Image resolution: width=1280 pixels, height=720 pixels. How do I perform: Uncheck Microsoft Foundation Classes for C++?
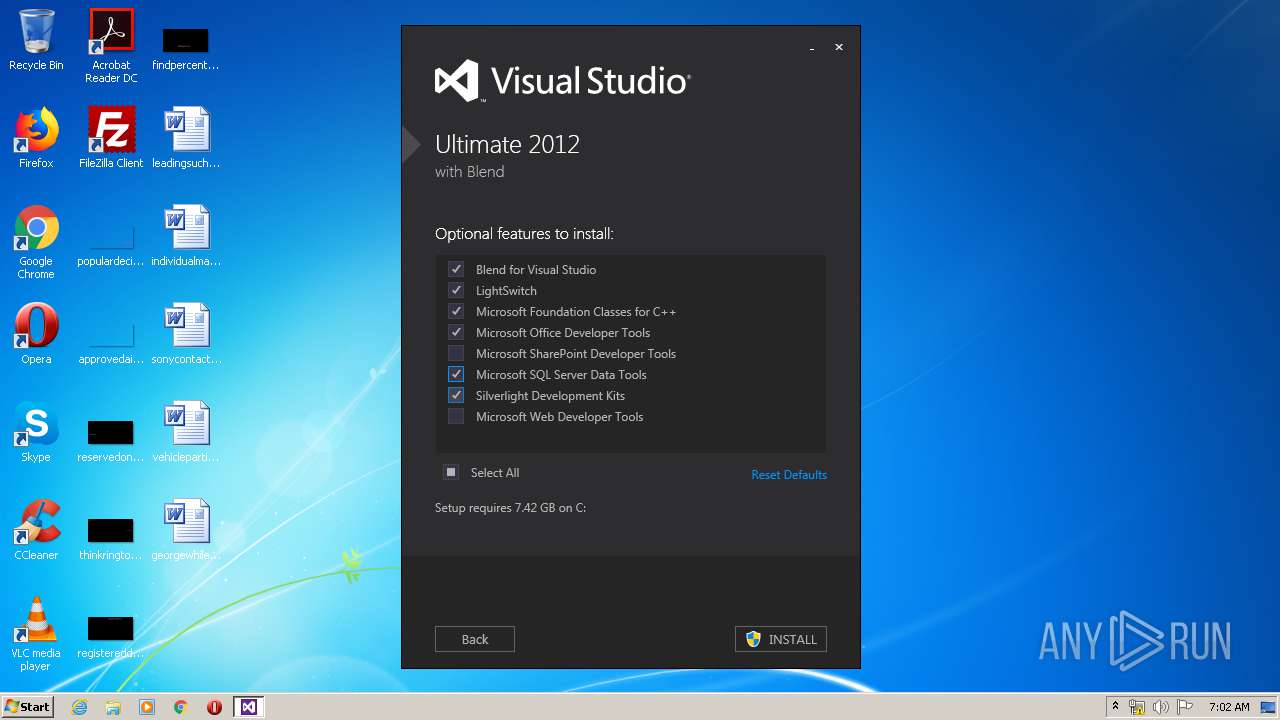tap(456, 312)
